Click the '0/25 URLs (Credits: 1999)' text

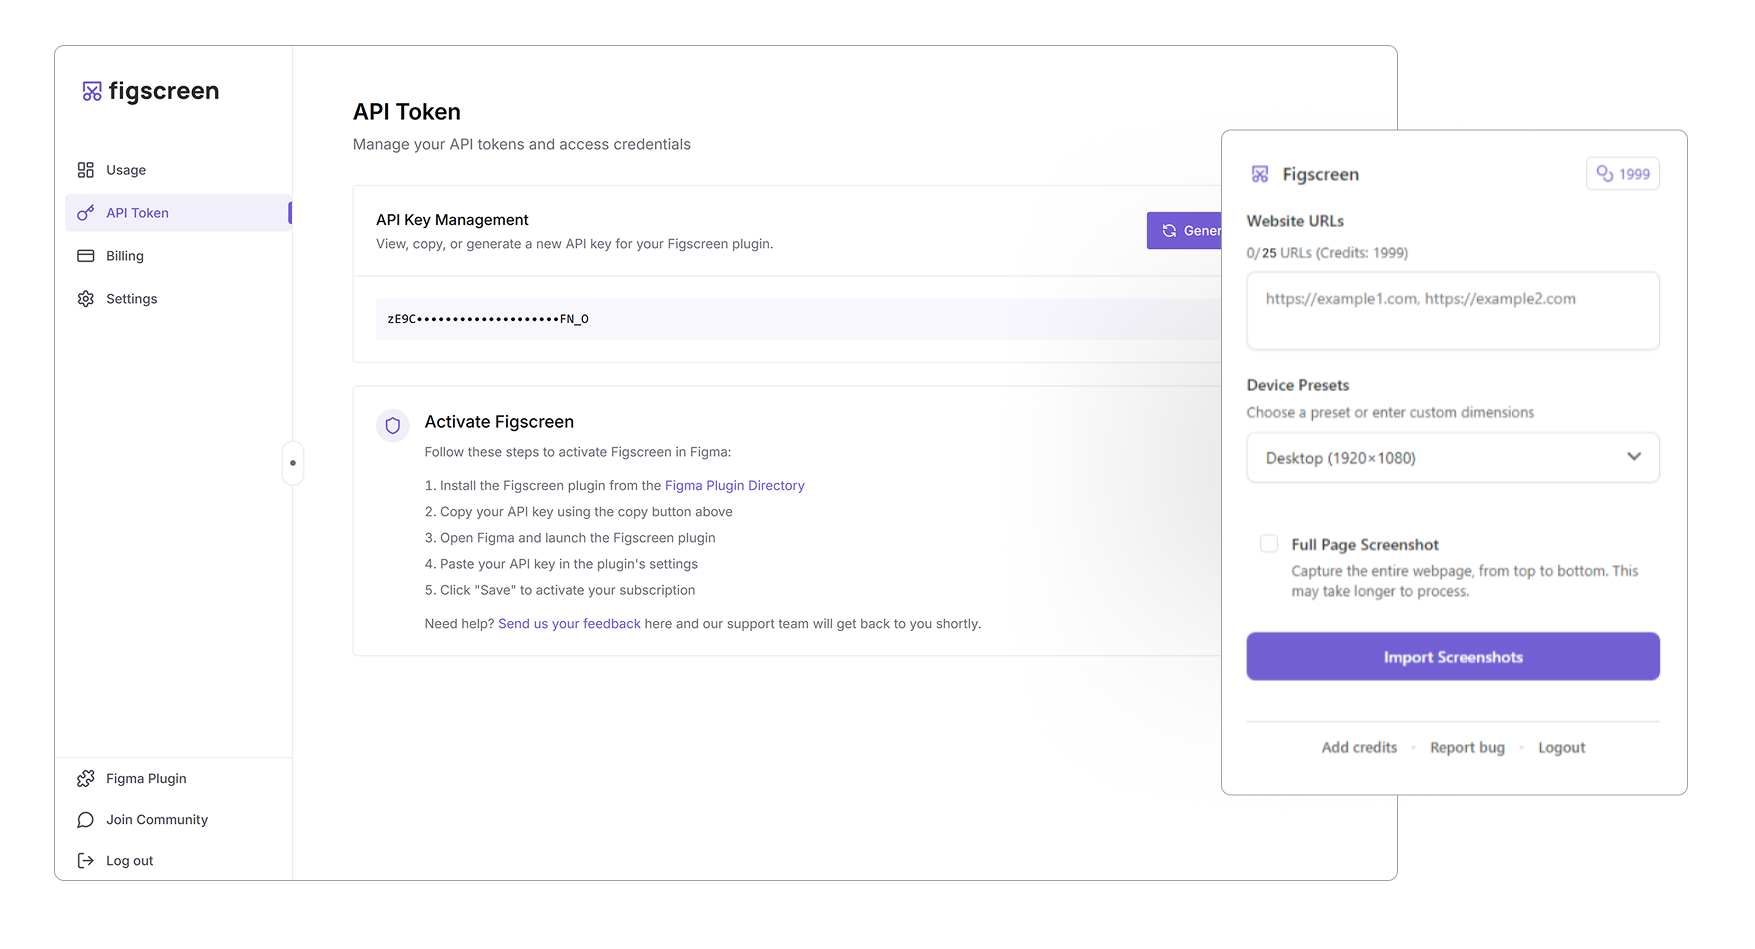[1327, 253]
